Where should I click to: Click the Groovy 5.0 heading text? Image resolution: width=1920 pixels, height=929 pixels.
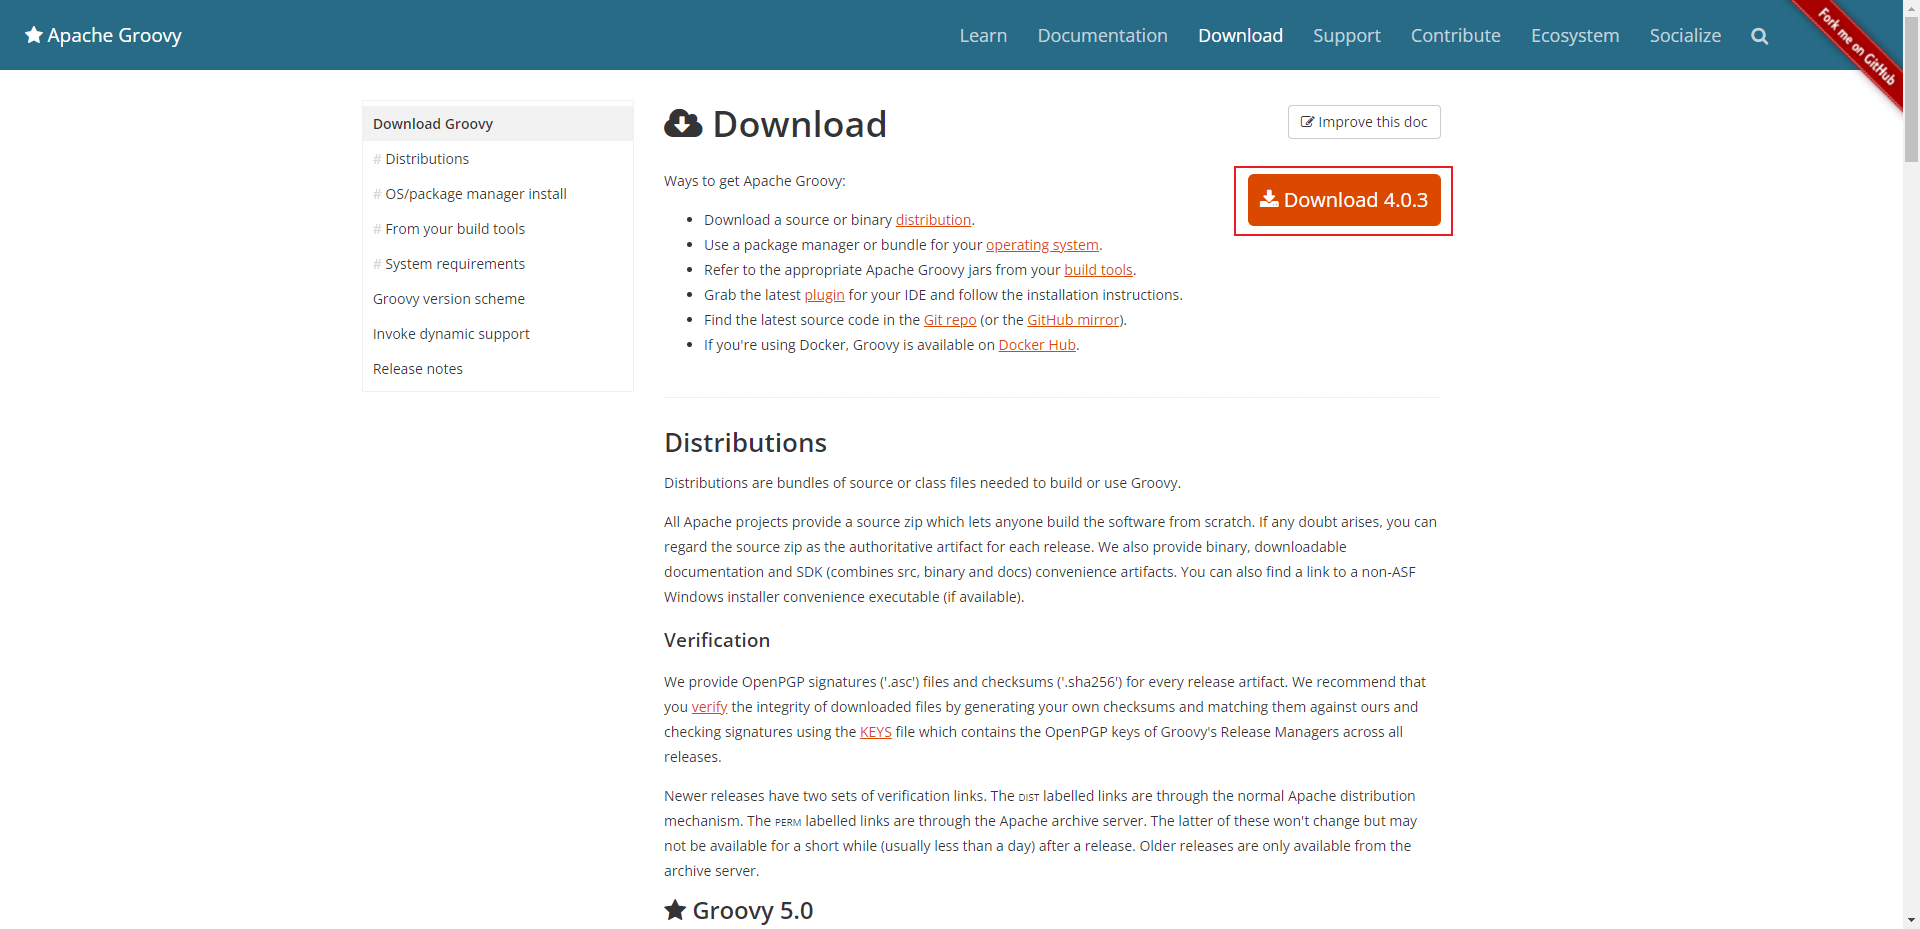pyautogui.click(x=752, y=911)
